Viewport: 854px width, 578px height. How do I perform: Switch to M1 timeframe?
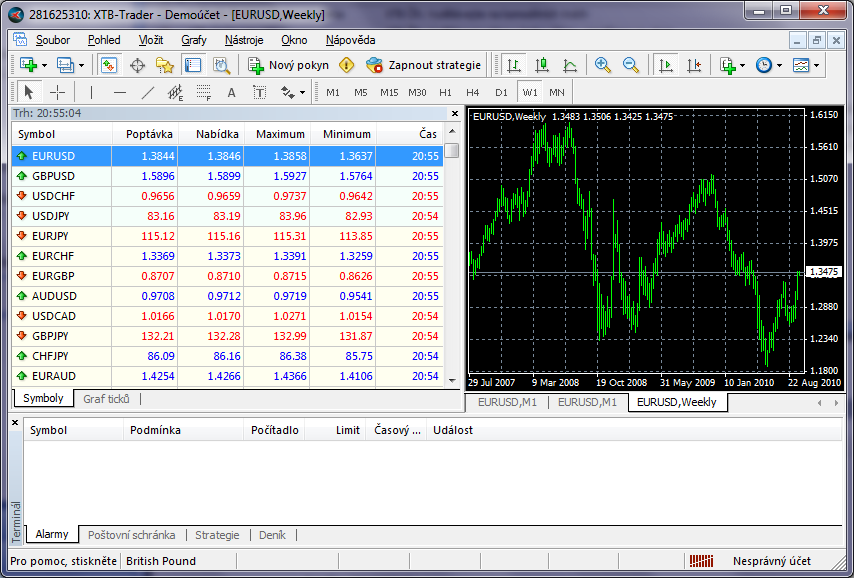tap(333, 93)
